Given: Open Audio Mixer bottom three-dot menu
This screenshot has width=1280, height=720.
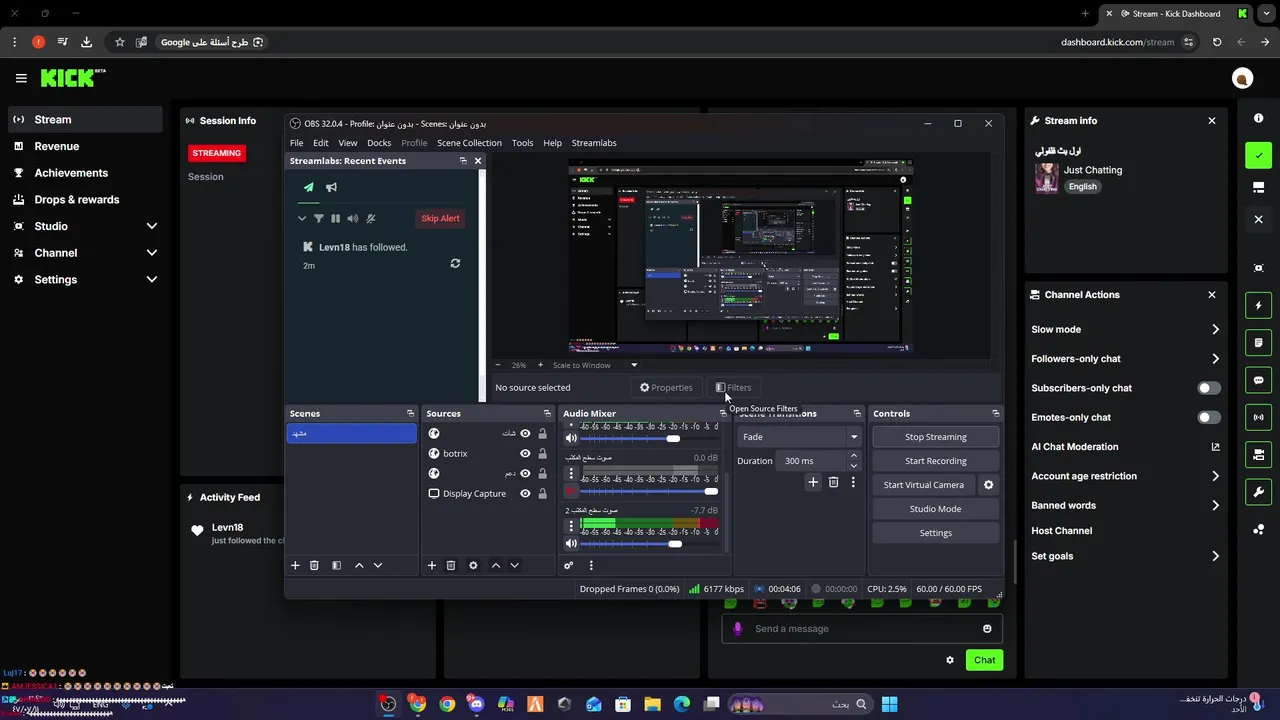Looking at the screenshot, I should tap(591, 565).
